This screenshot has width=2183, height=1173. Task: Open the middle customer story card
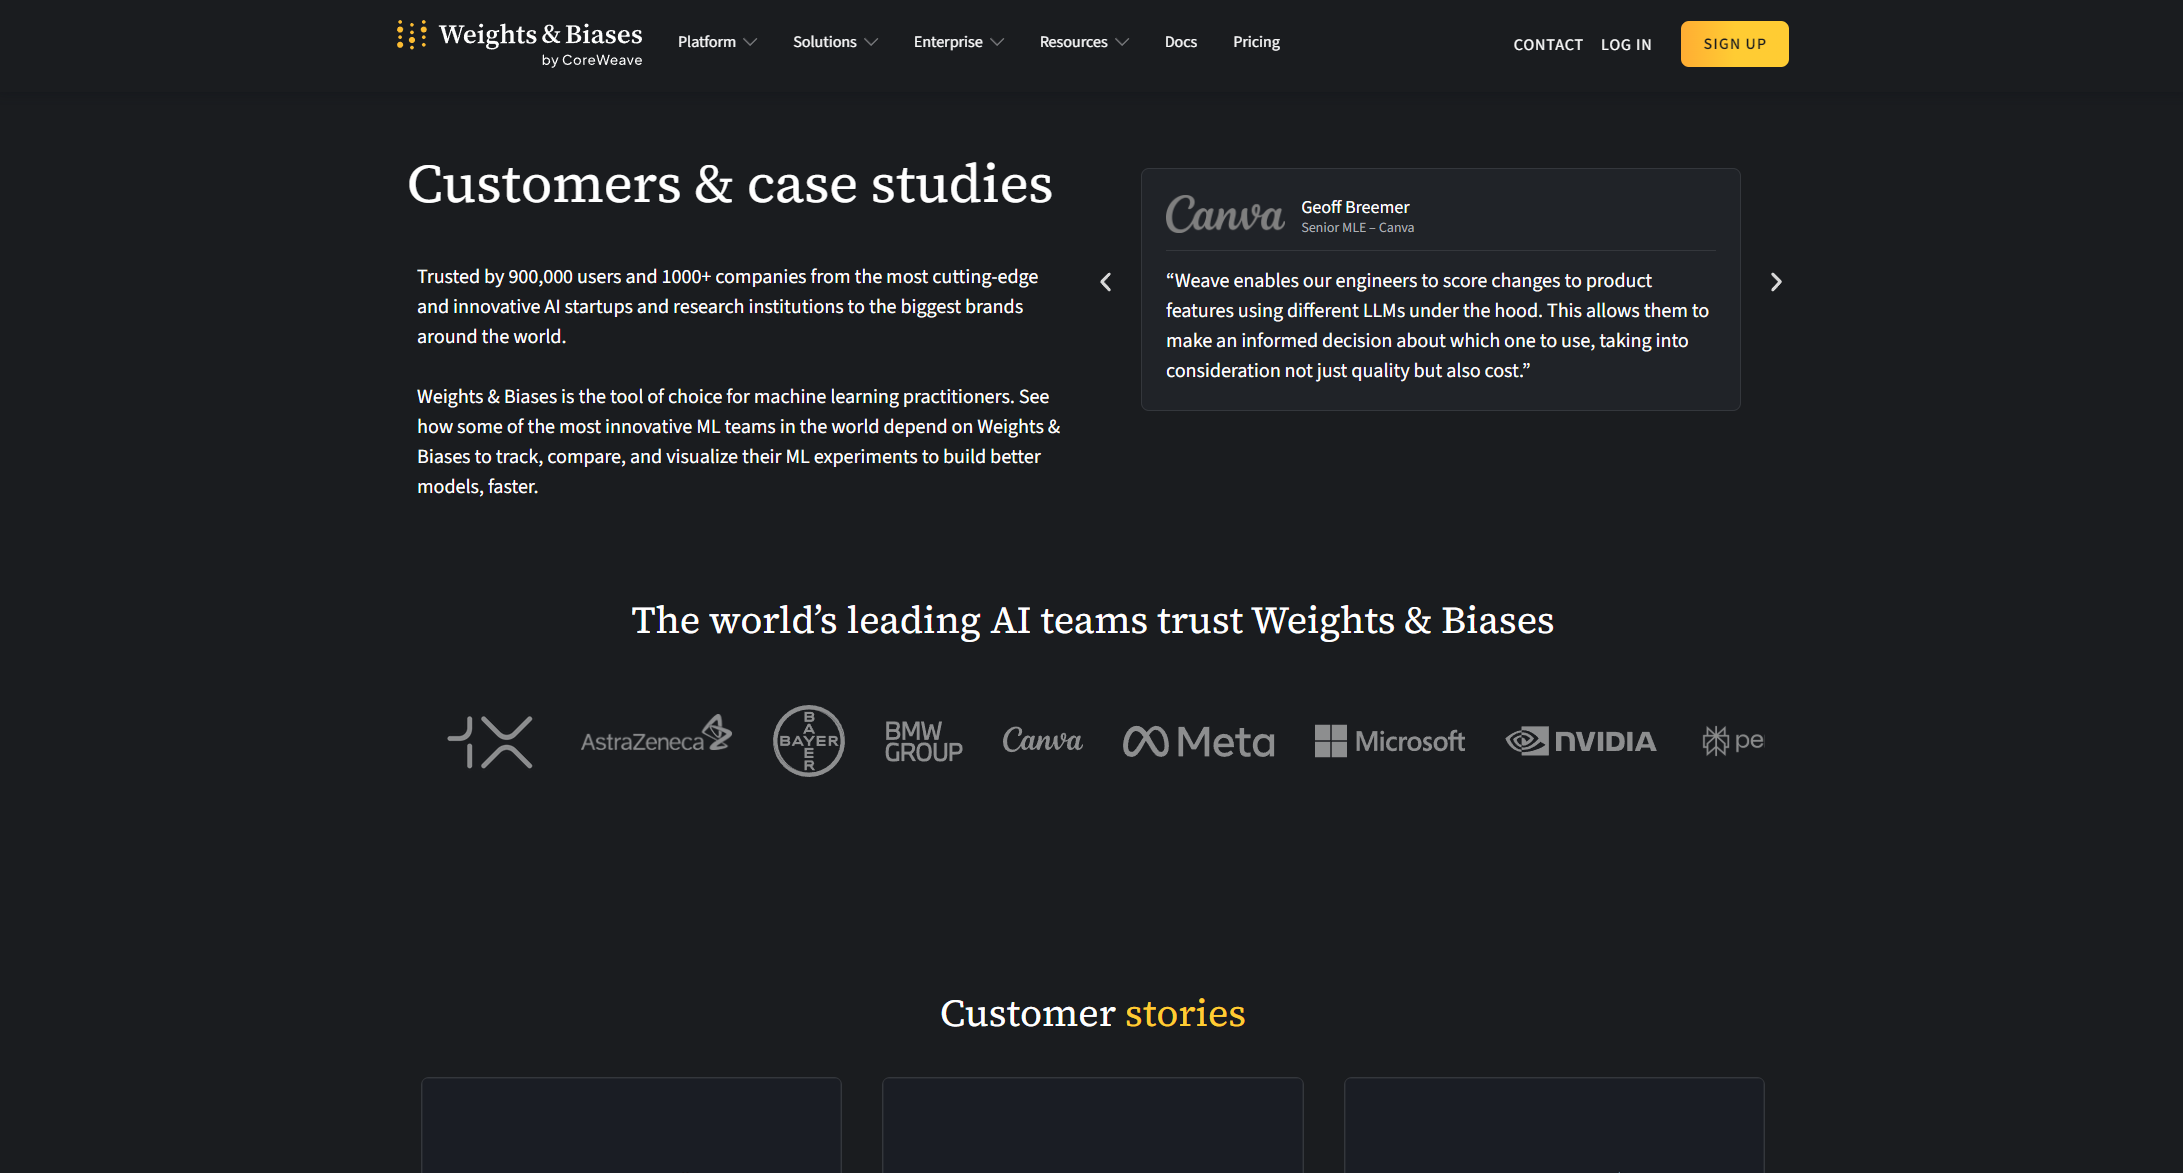(1092, 1125)
